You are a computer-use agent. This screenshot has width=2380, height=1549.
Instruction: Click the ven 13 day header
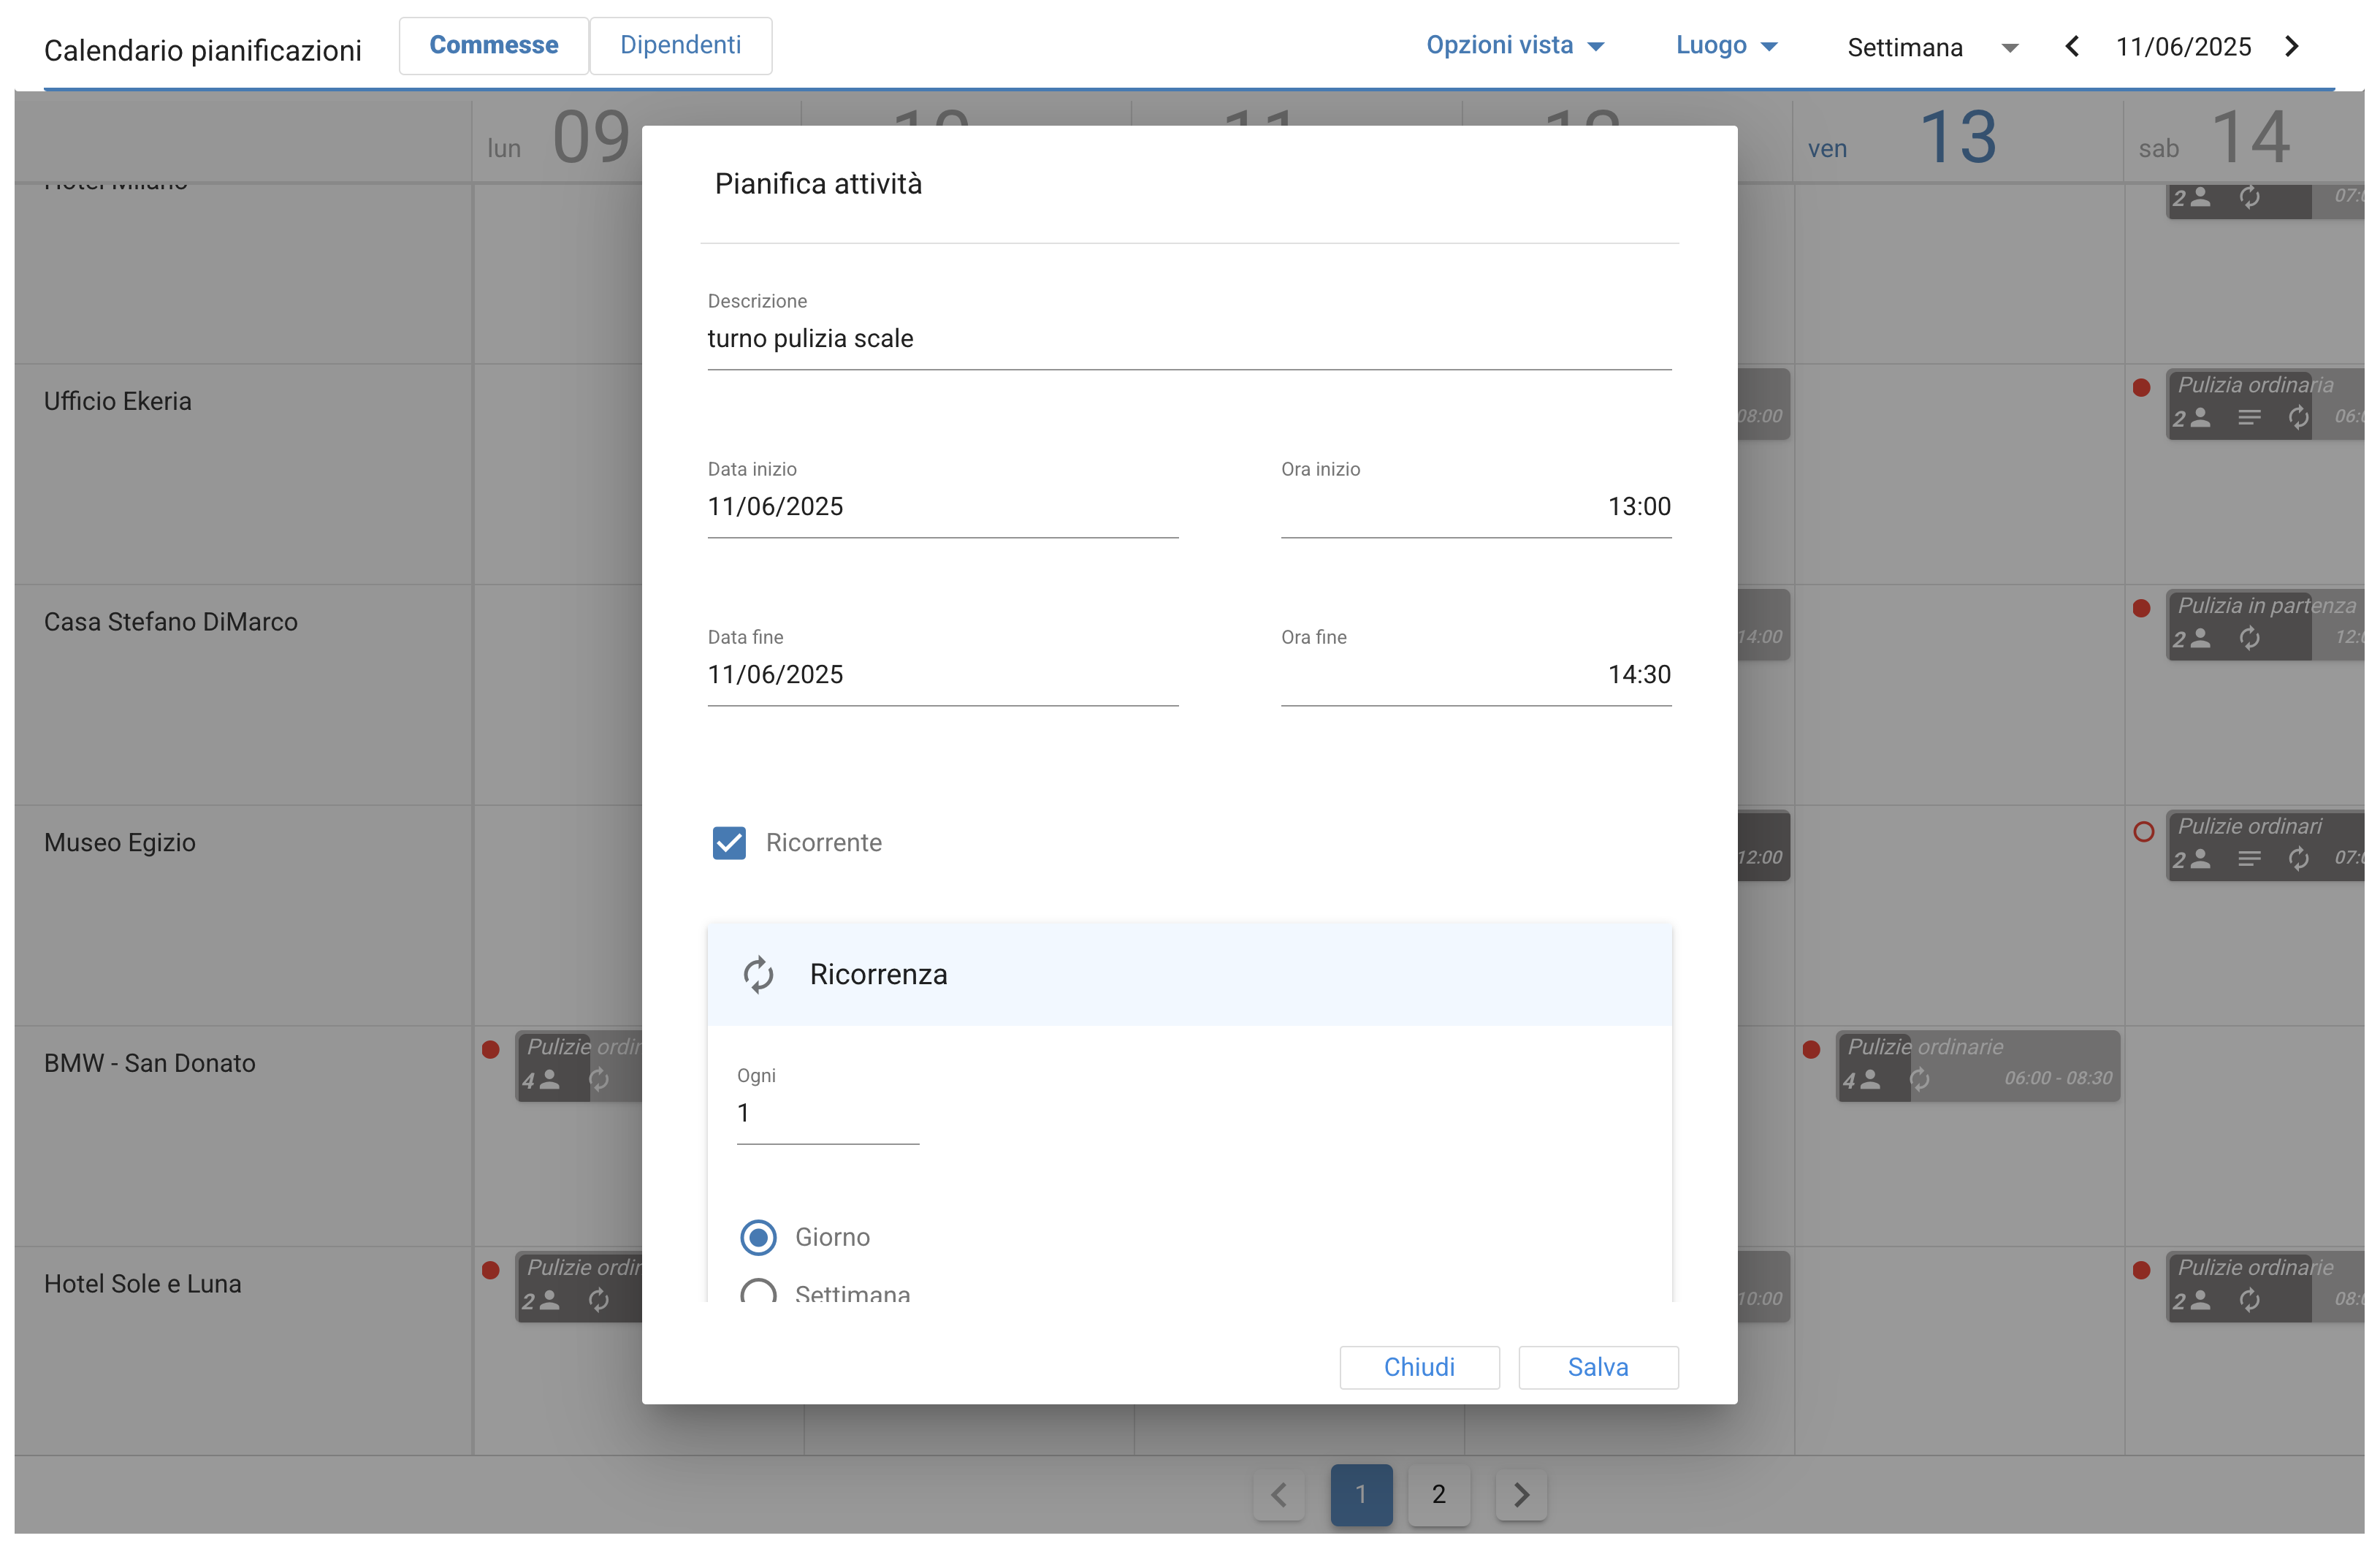[x=1957, y=140]
